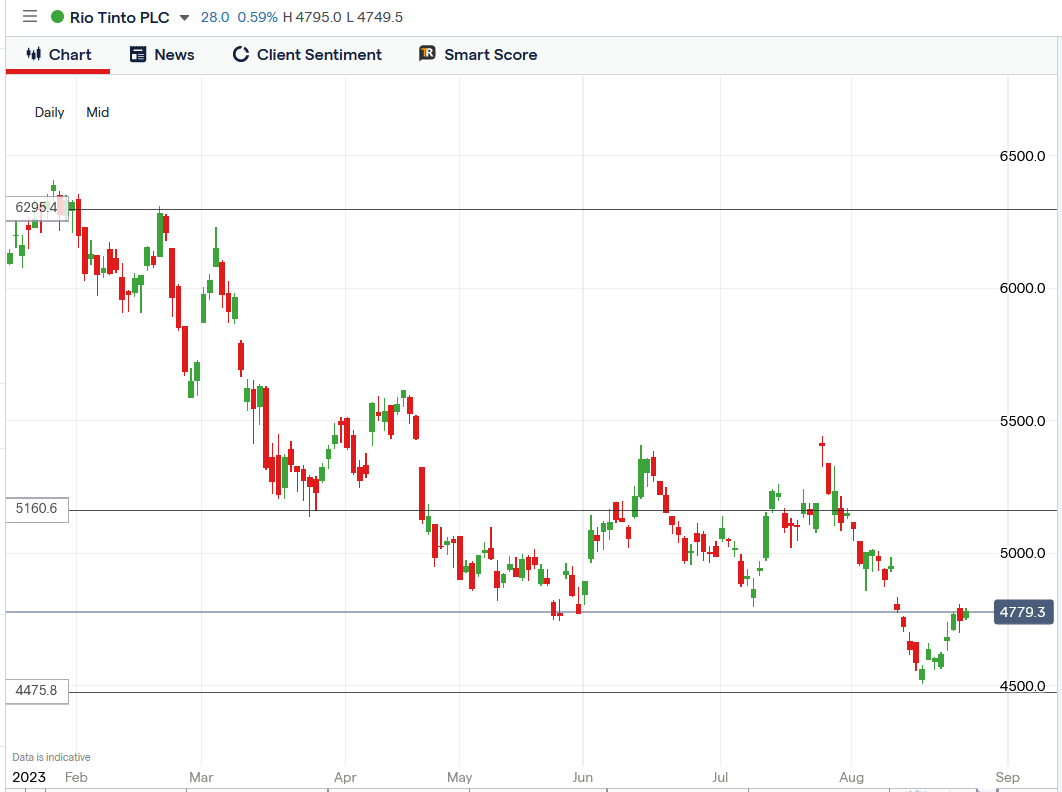The height and width of the screenshot is (792, 1062).
Task: Expand the Rio Tinto PLC dropdown arrow
Action: tap(184, 18)
